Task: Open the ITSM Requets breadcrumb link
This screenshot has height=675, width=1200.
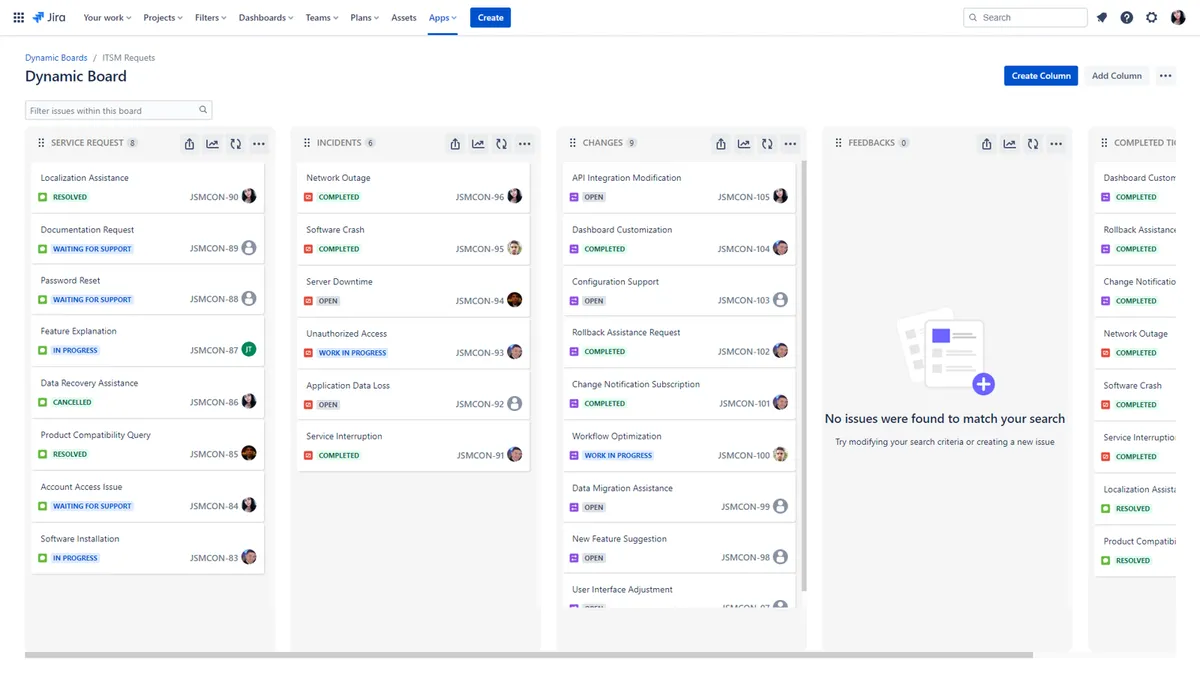Action: tap(129, 58)
